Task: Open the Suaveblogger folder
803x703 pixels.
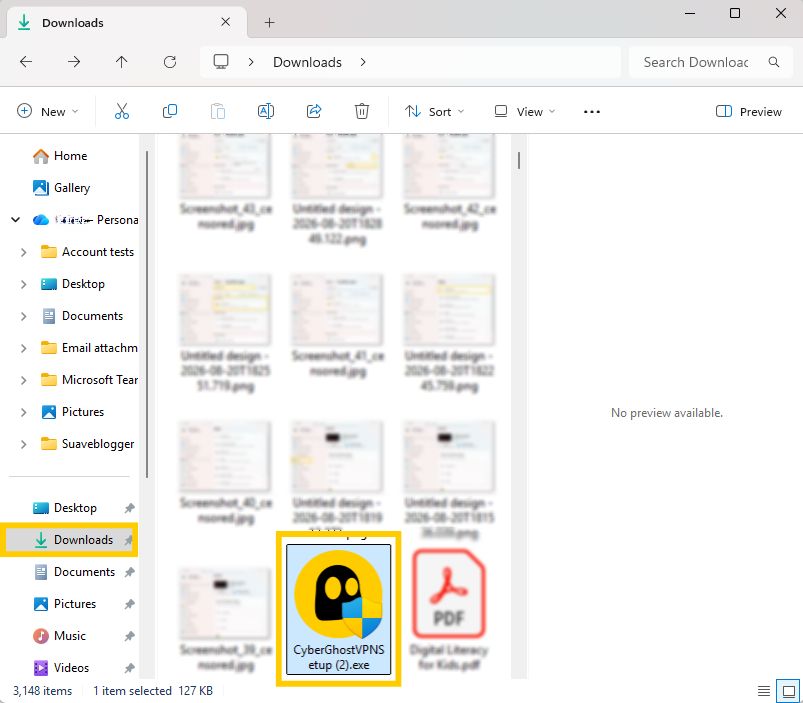Action: (x=87, y=443)
